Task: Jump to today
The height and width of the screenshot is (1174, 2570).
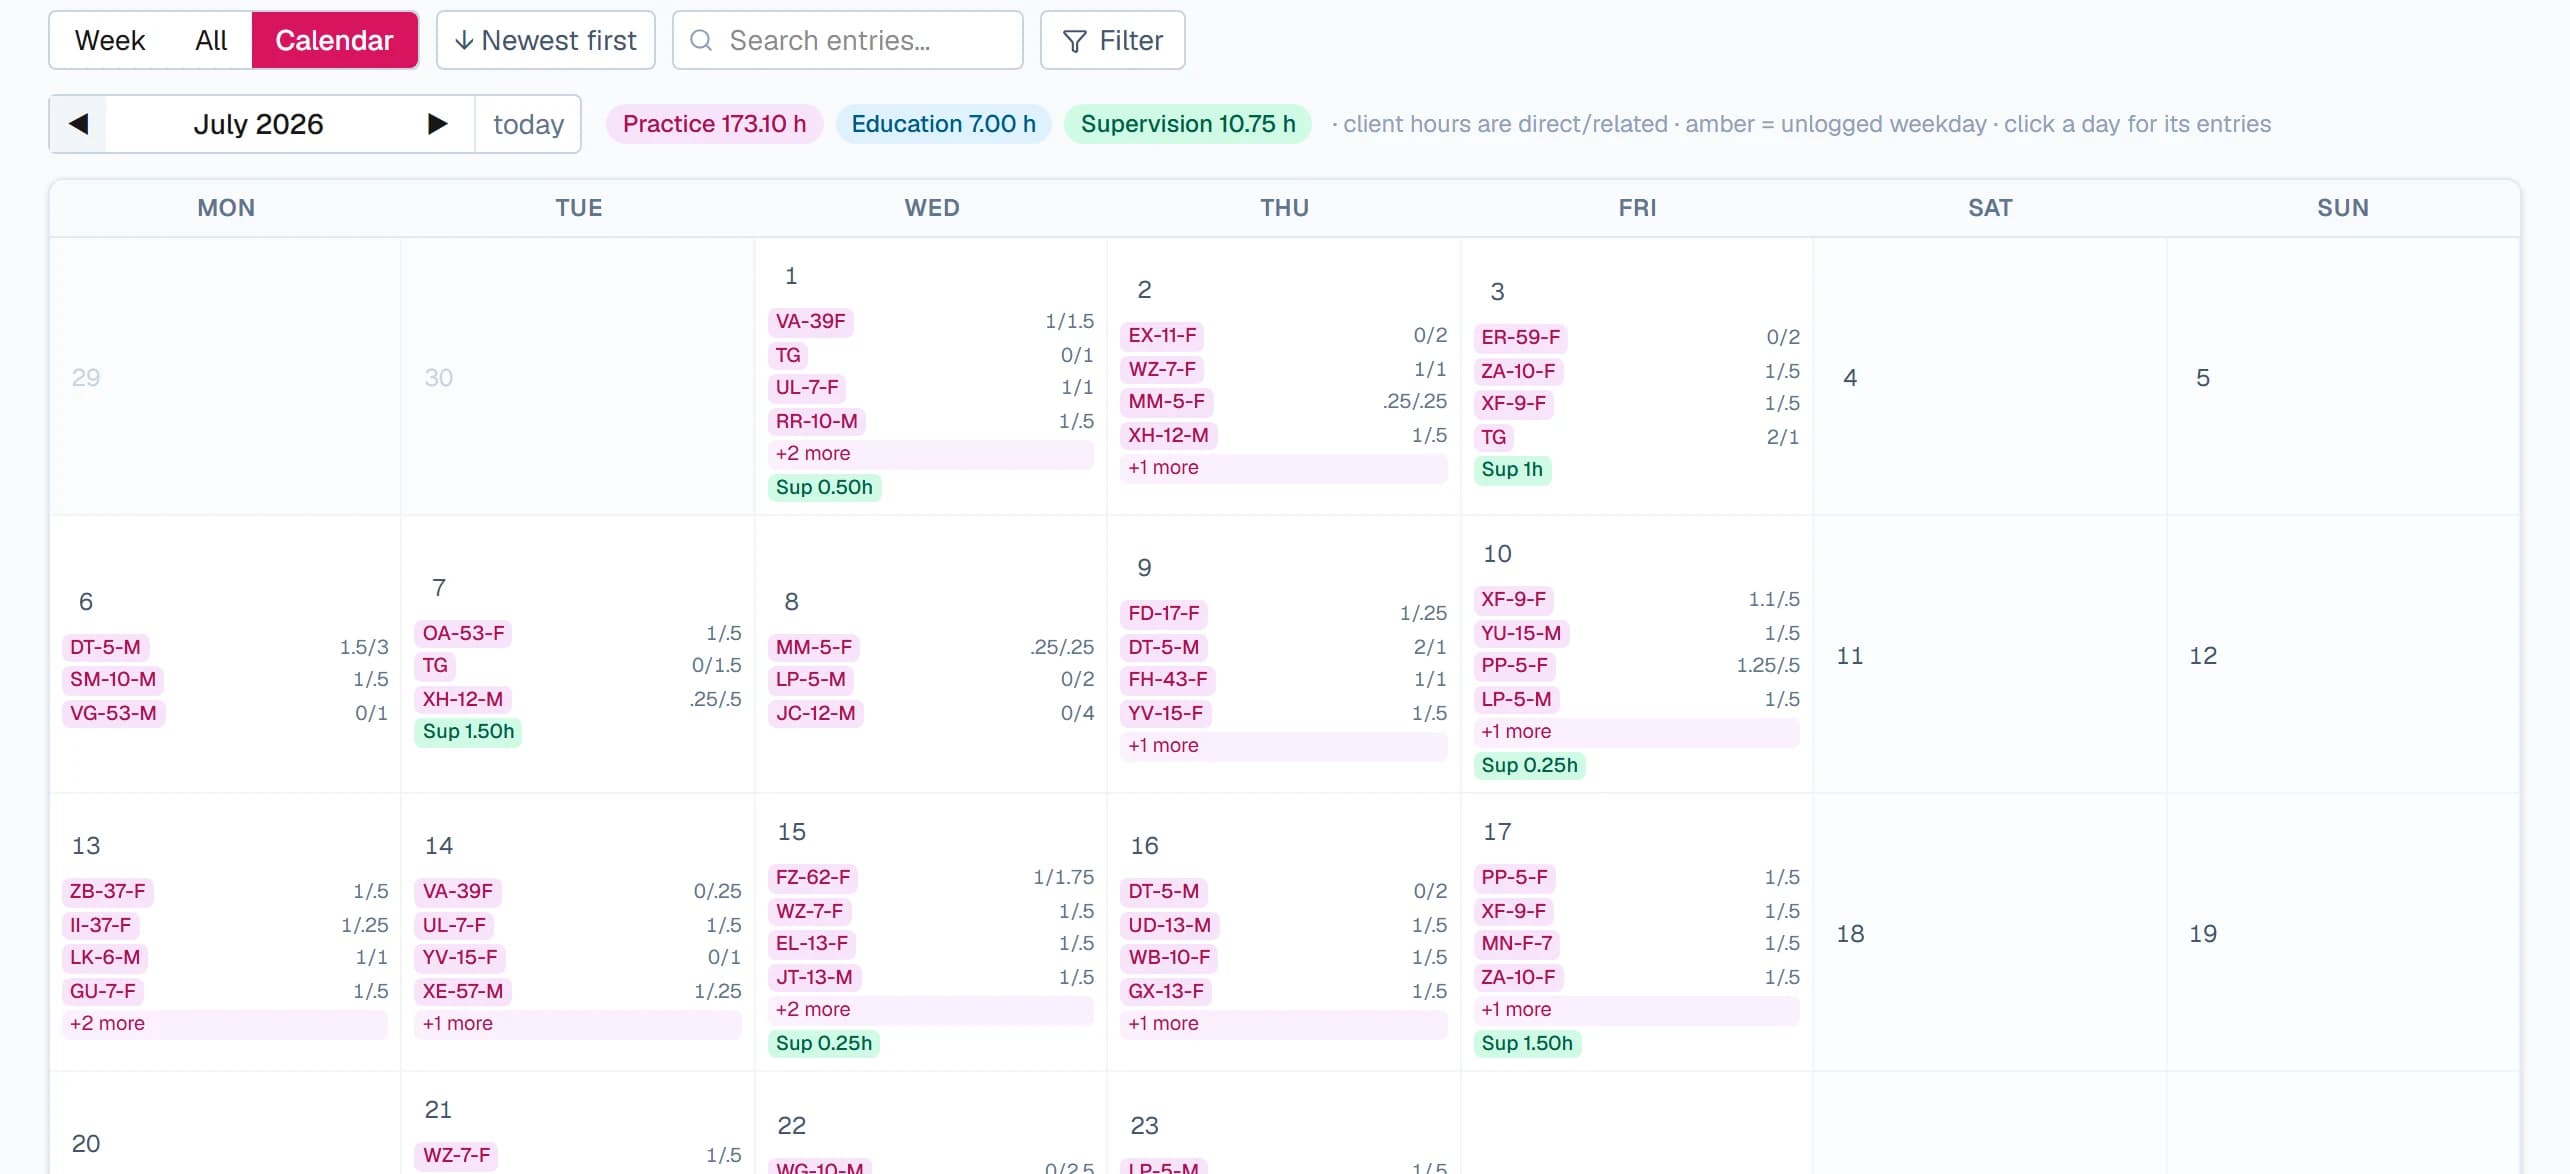Action: coord(528,124)
